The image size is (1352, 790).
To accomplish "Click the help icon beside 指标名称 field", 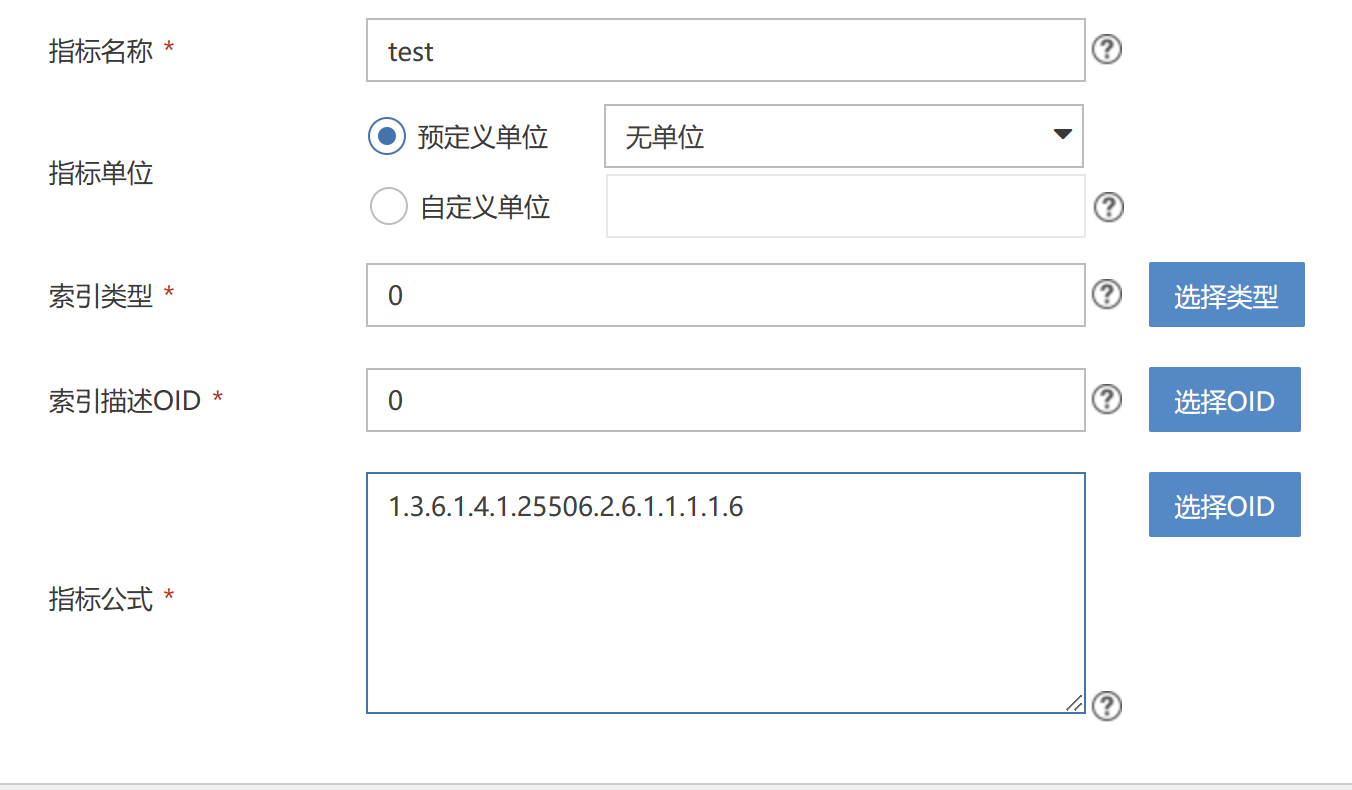I will pyautogui.click(x=1106, y=49).
